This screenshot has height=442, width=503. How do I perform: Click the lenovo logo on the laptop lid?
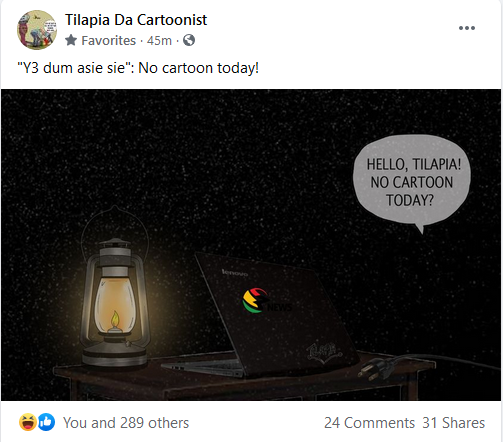(235, 273)
